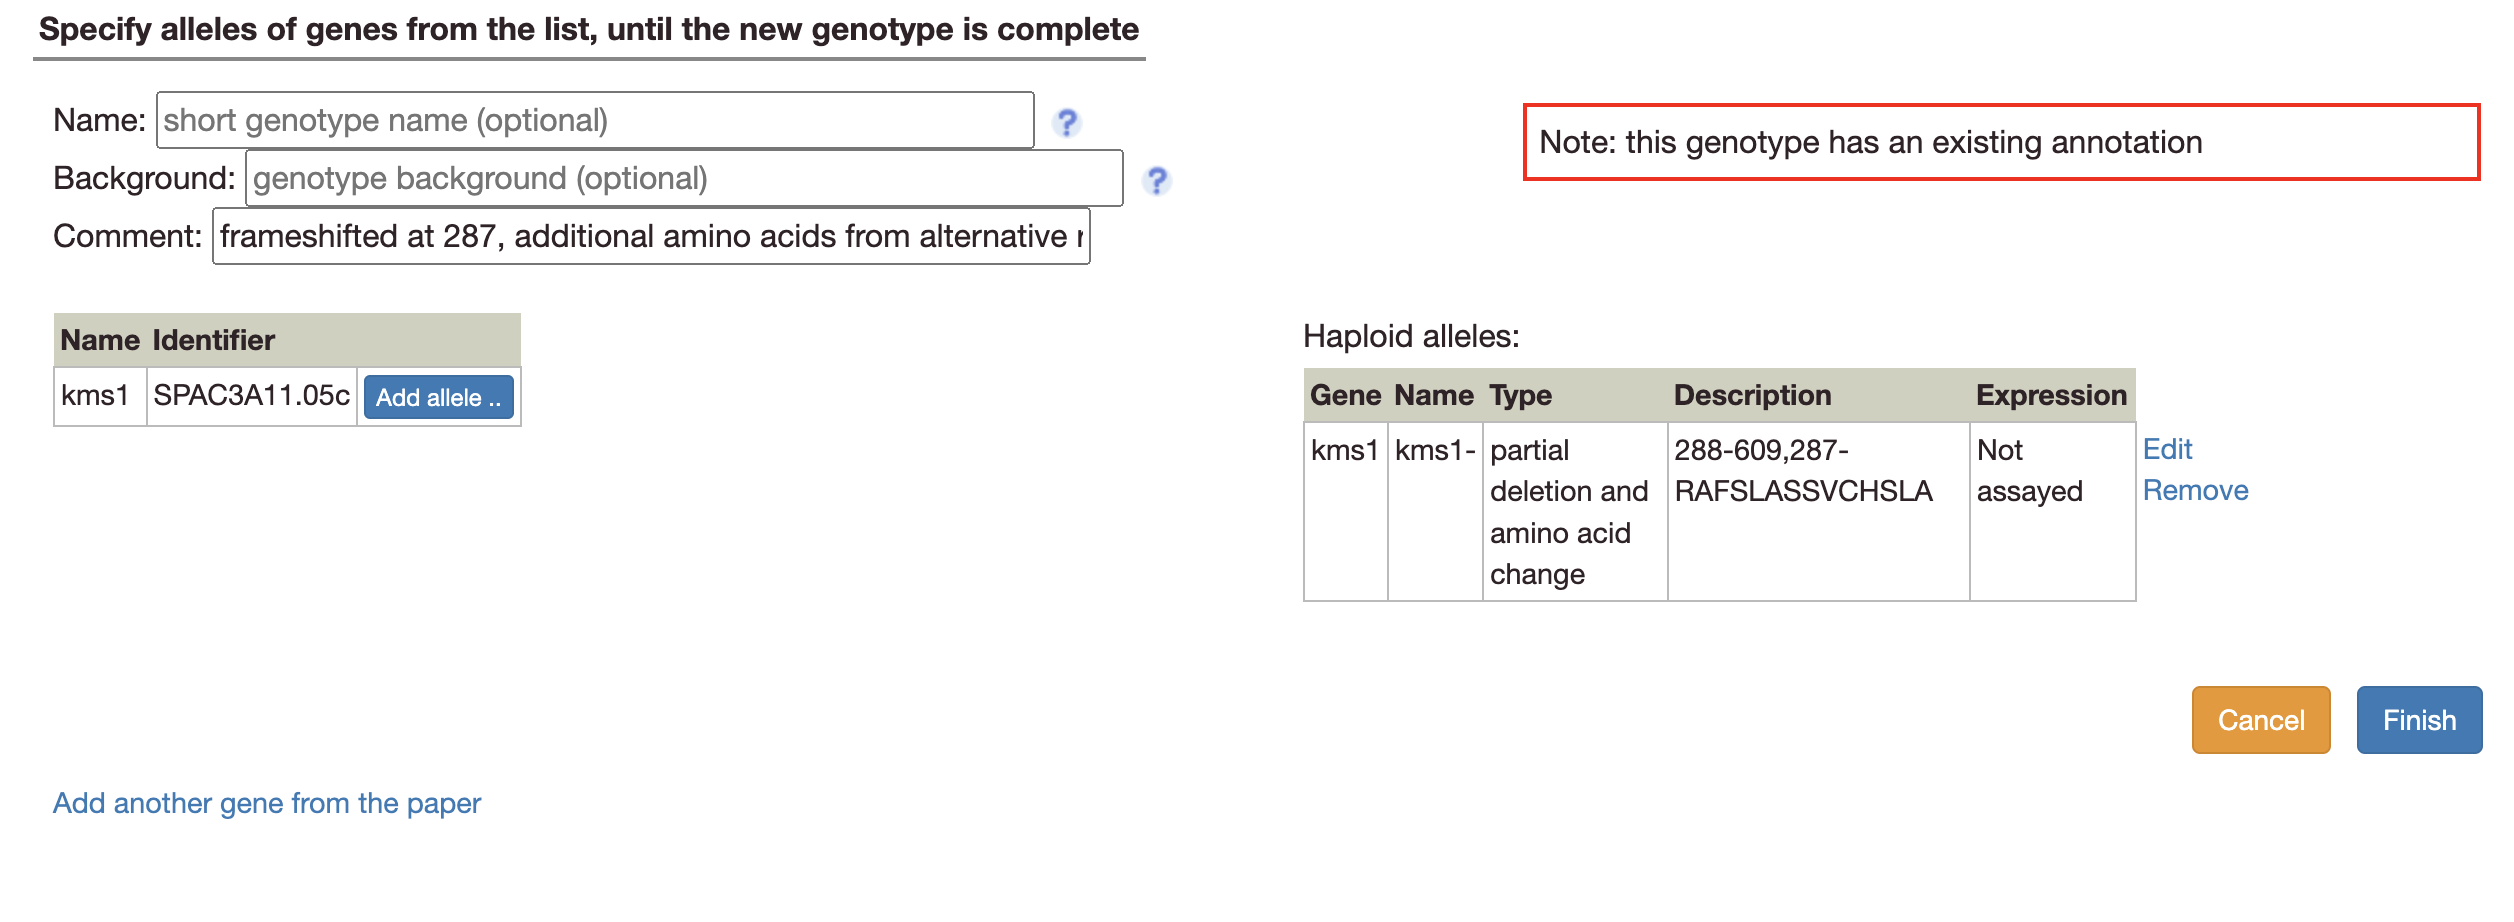Click the existing annotation note box
The width and height of the screenshot is (2514, 922).
click(x=2002, y=143)
